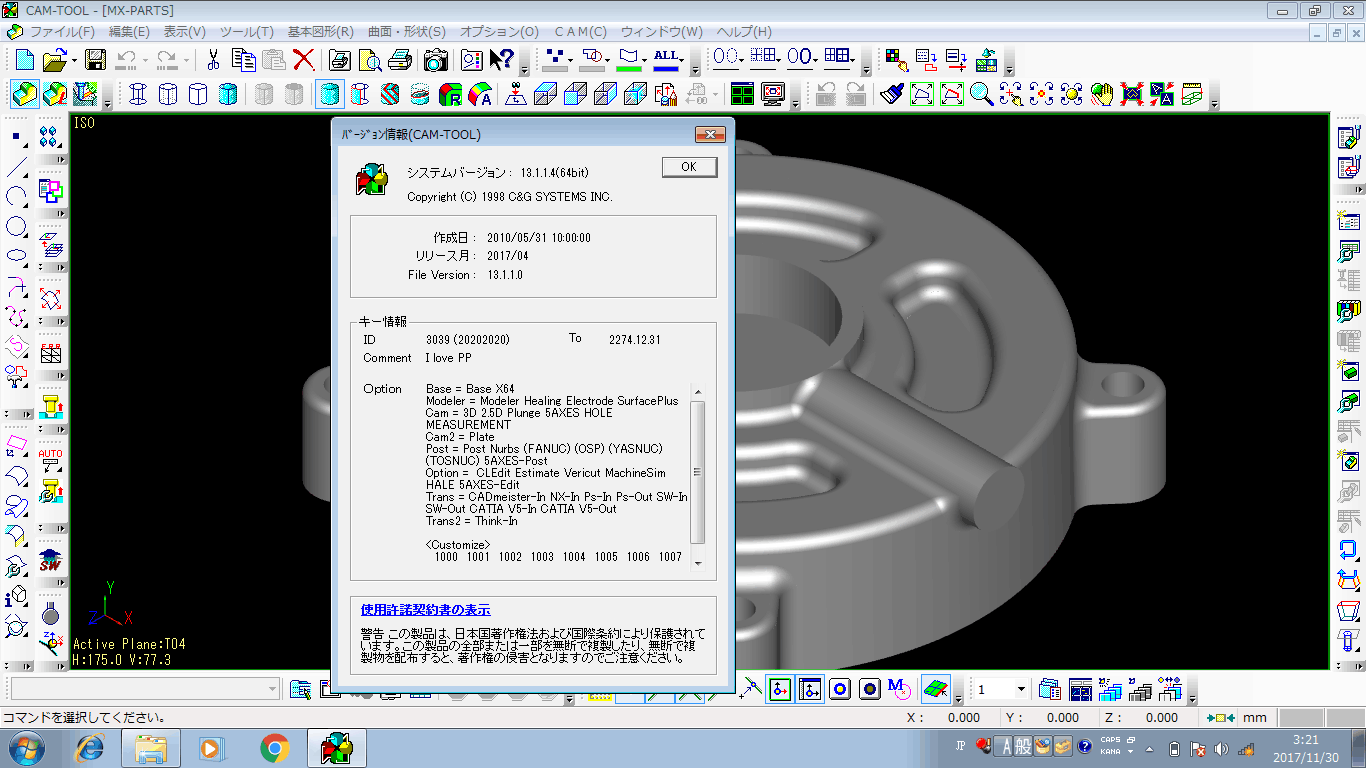
Task: Capture screen with the camera icon
Action: click(435, 60)
